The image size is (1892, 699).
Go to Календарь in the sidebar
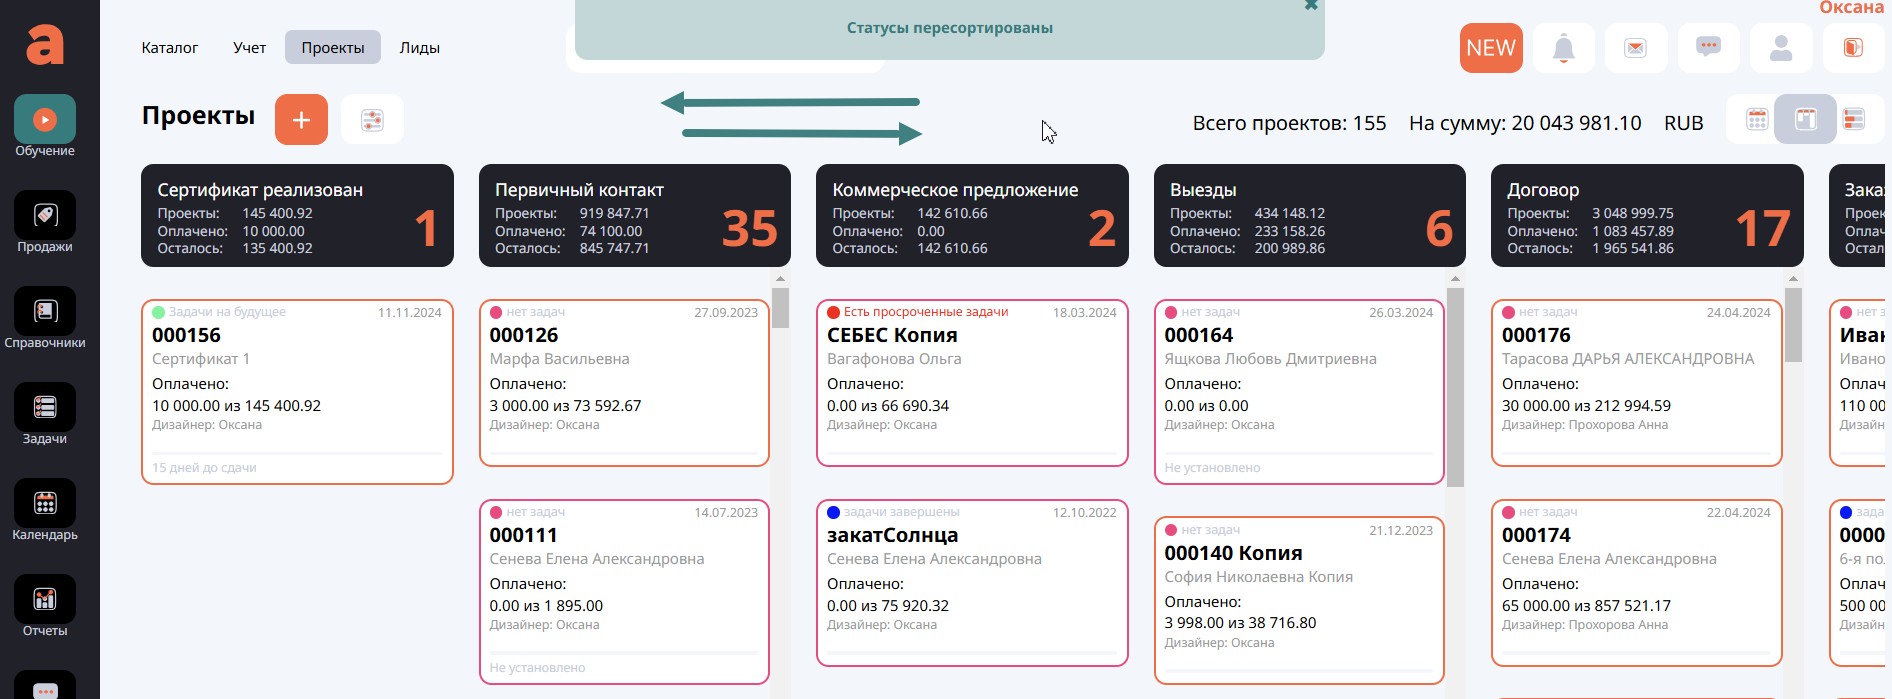point(45,511)
